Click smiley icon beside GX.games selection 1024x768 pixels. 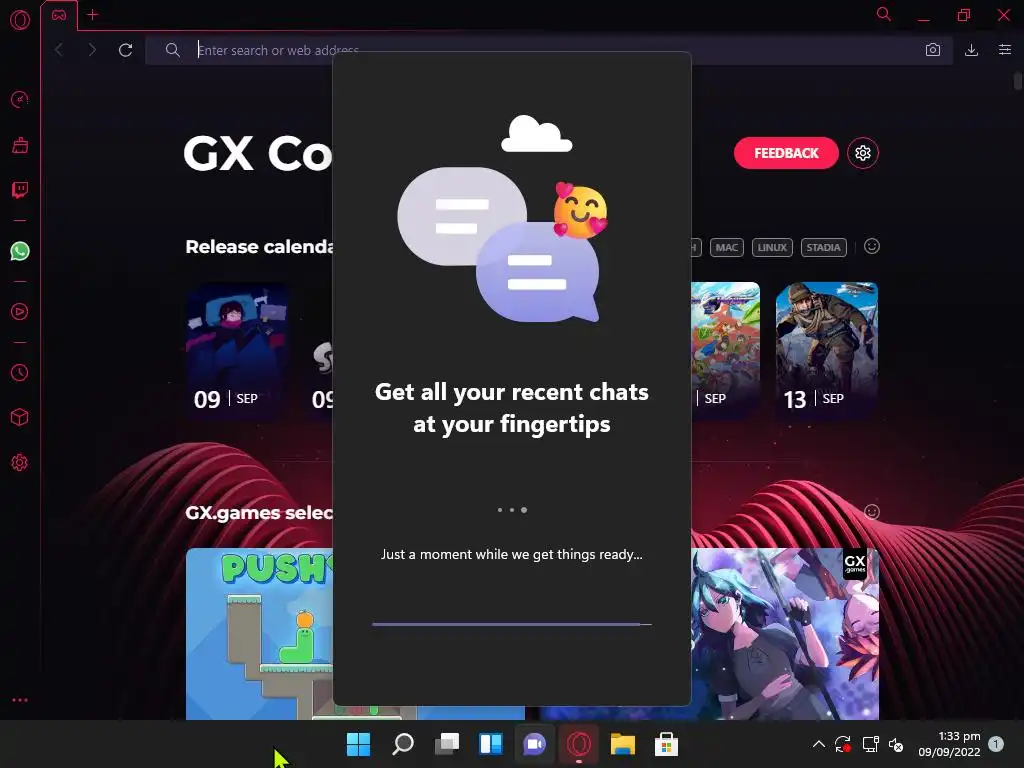[872, 511]
